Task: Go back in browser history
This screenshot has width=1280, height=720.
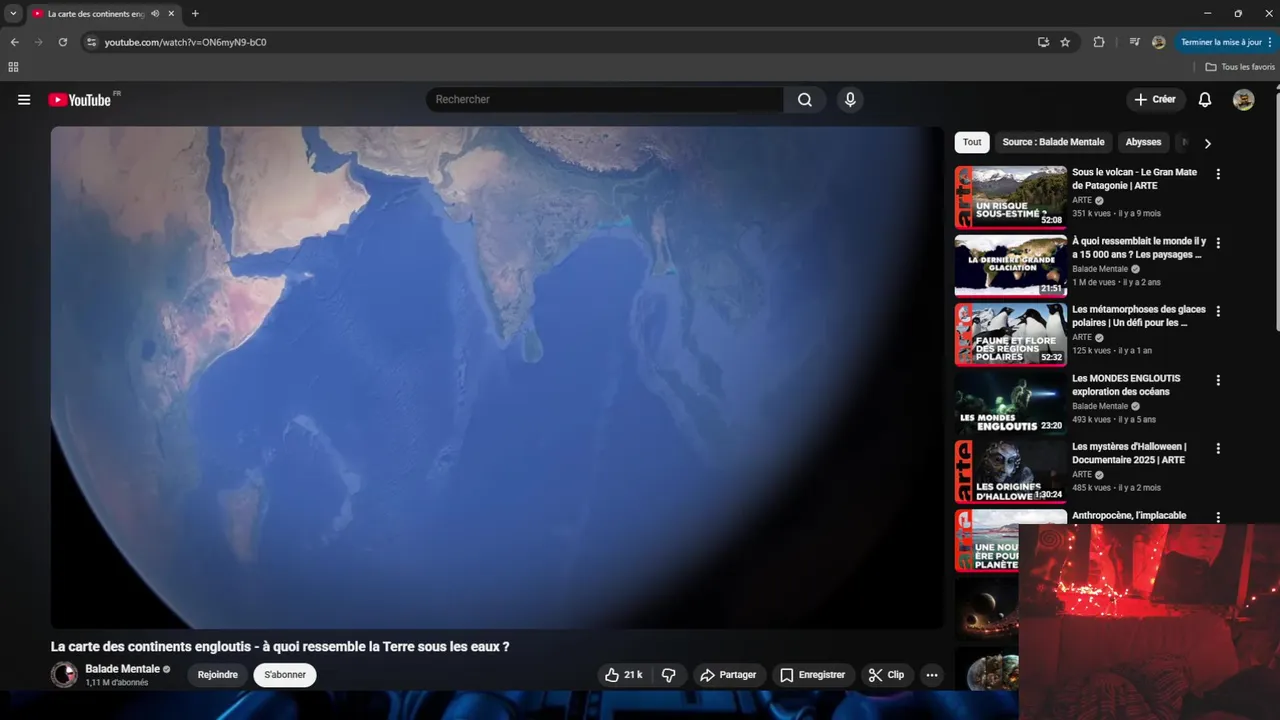Action: pyautogui.click(x=14, y=42)
